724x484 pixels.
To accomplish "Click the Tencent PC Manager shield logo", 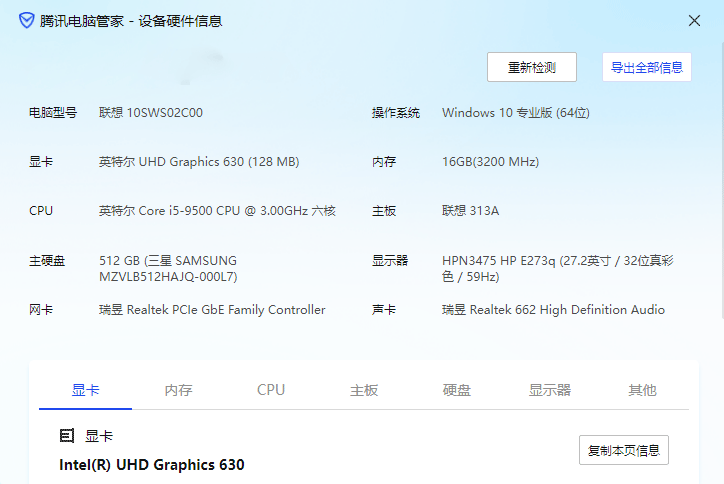I will pos(27,21).
